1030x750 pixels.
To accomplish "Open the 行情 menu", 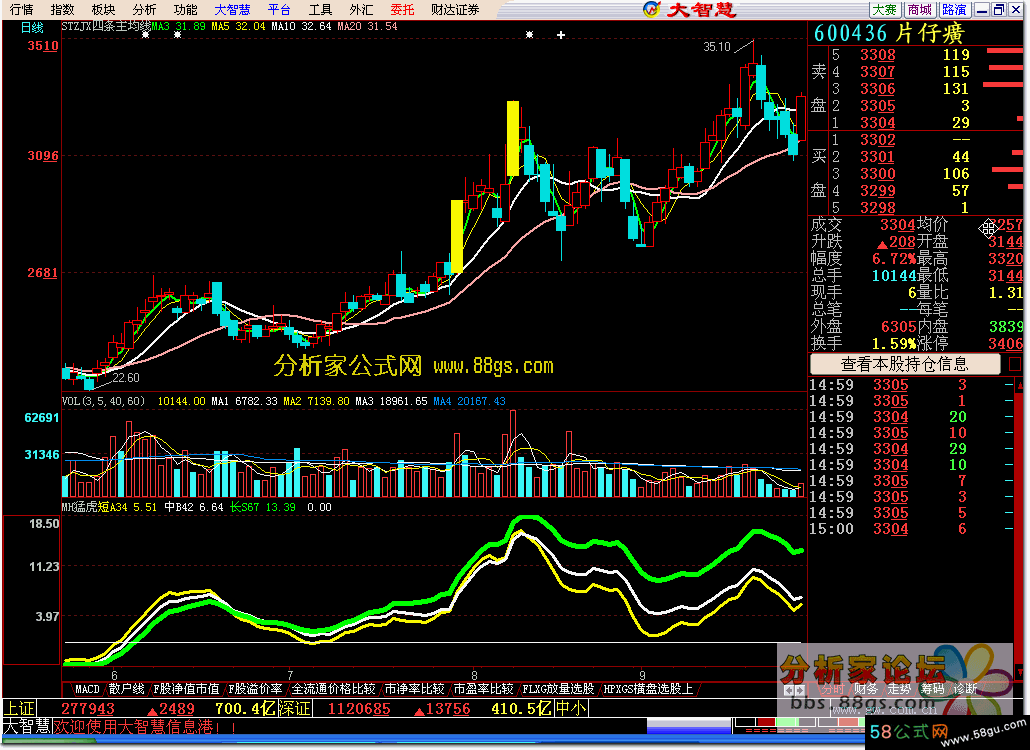I will (22, 9).
